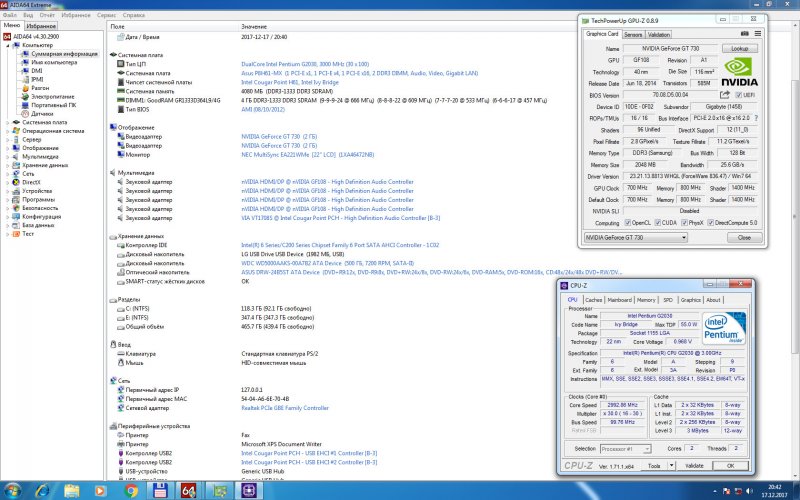Expand the Системная плата tree node
The width and height of the screenshot is (800, 500).
pyautogui.click(x=8, y=122)
